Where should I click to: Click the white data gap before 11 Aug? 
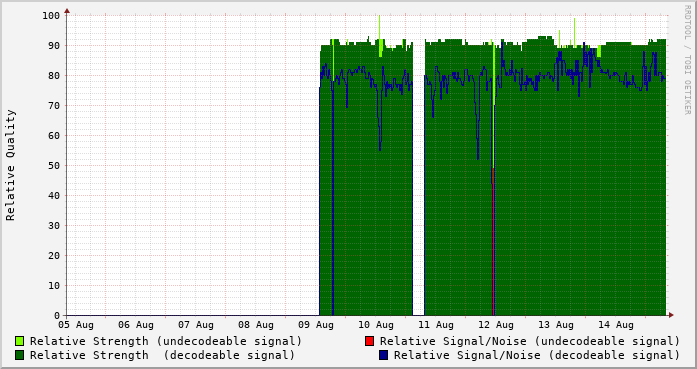[x=419, y=178]
